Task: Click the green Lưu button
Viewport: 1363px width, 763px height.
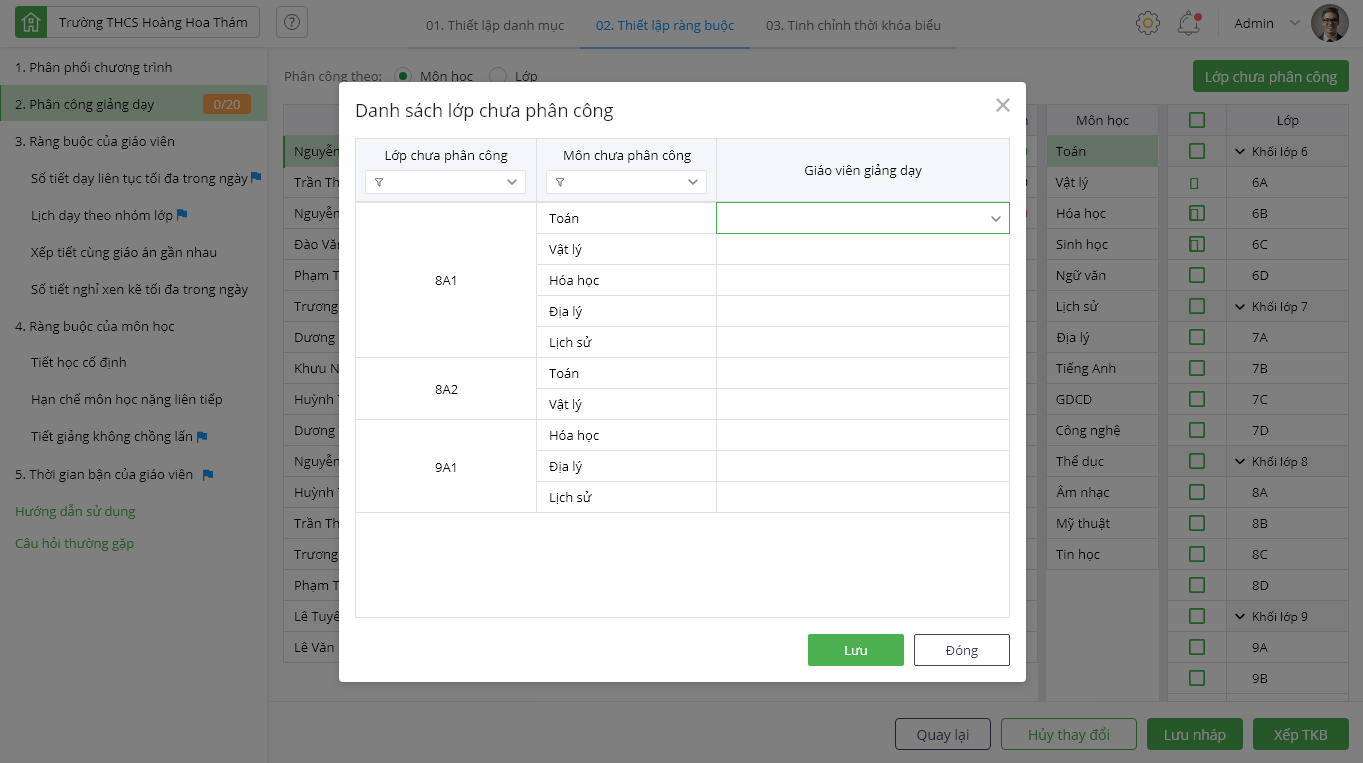Action: 855,650
